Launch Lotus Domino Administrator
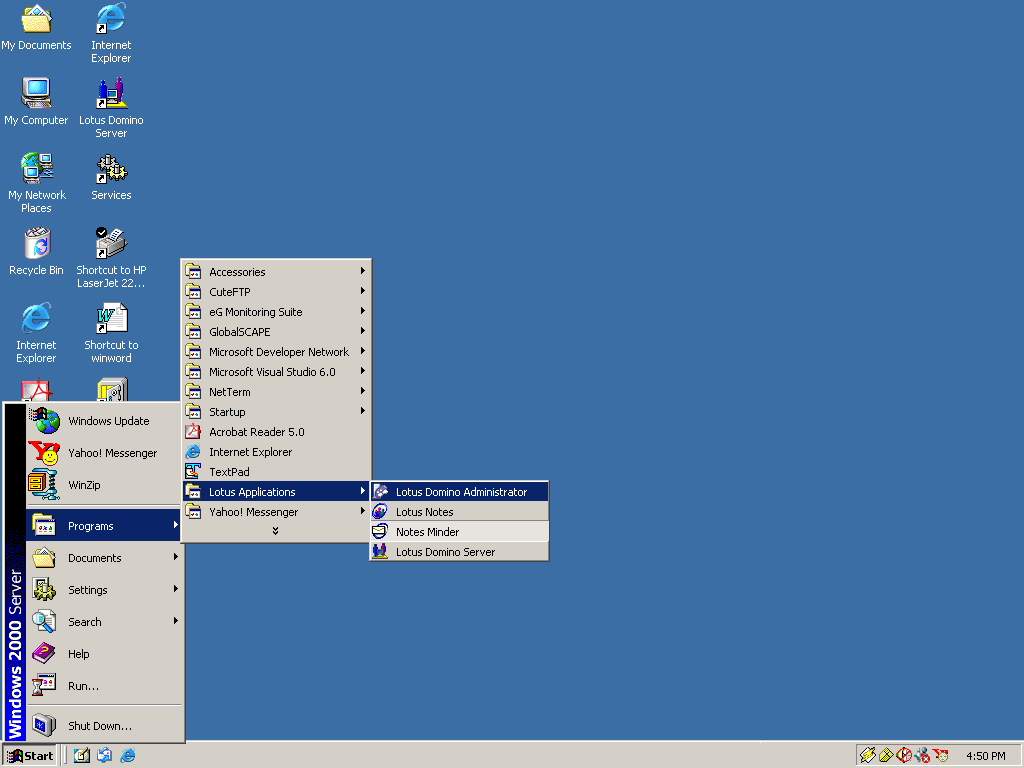Image resolution: width=1024 pixels, height=768 pixels. [x=460, y=492]
